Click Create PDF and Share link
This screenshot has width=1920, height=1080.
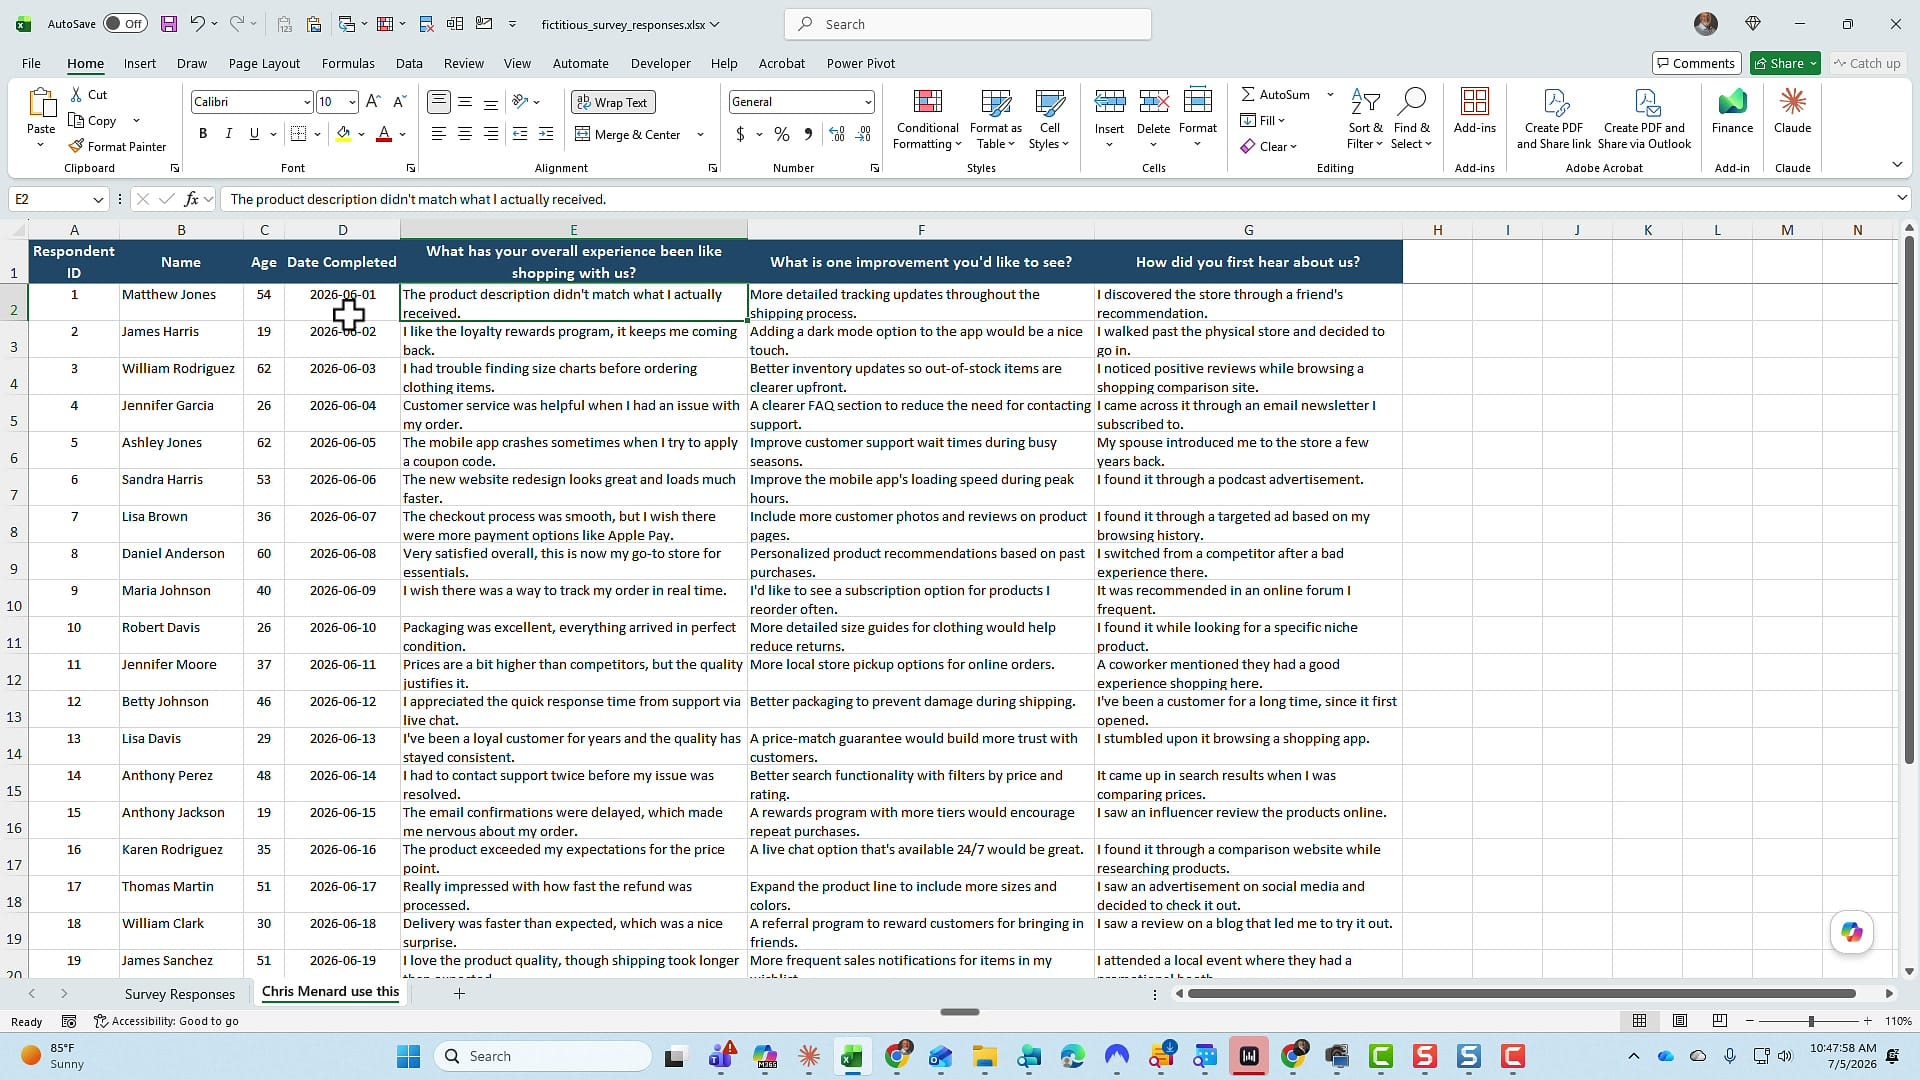[x=1553, y=120]
